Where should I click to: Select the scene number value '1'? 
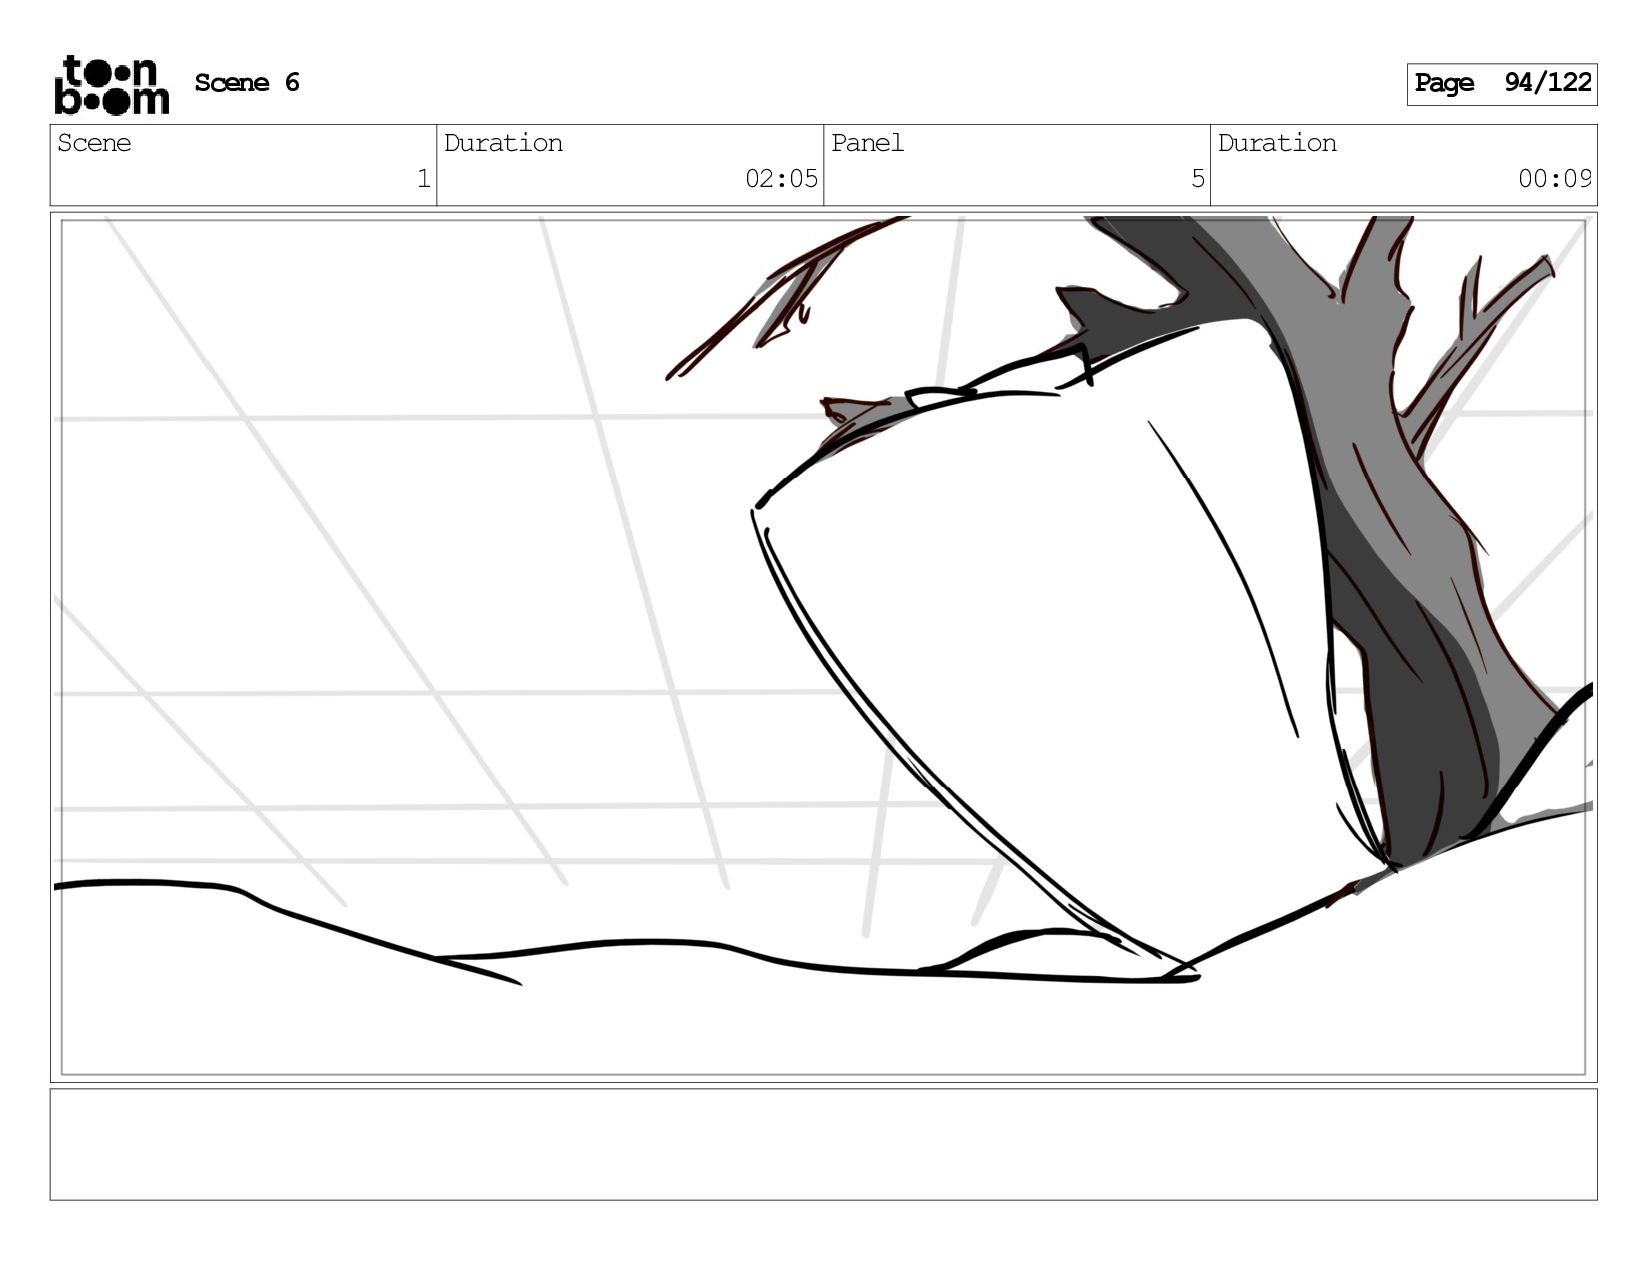[x=423, y=179]
